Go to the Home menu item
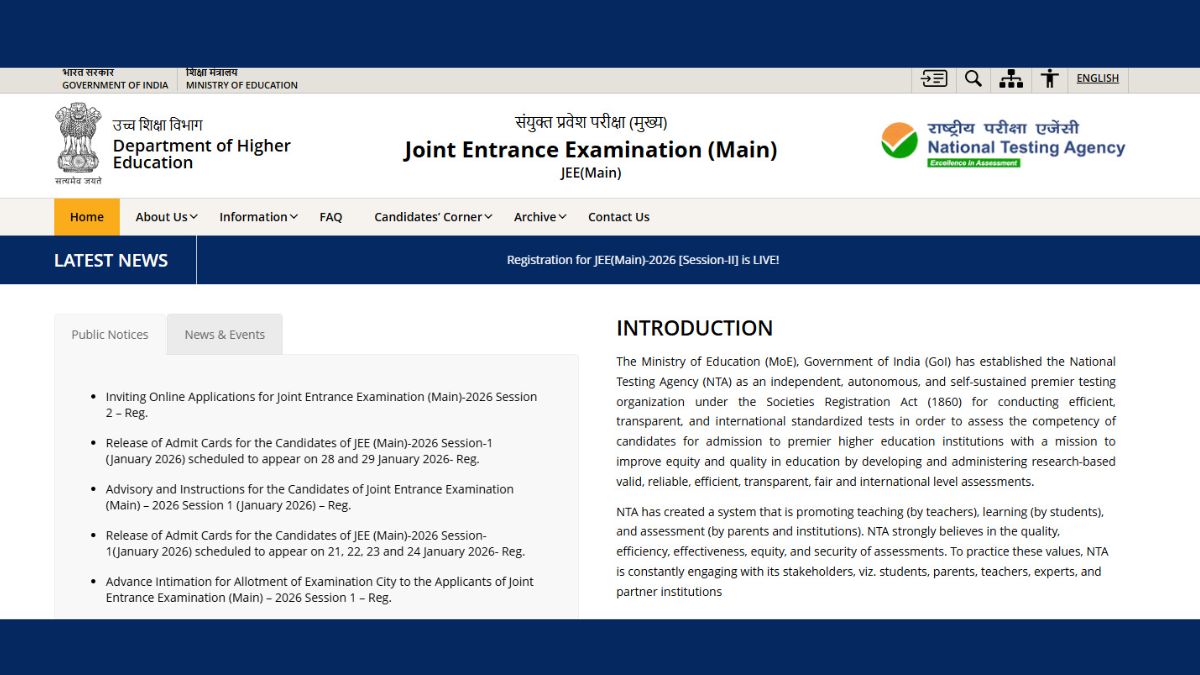The width and height of the screenshot is (1200, 675). click(x=87, y=217)
